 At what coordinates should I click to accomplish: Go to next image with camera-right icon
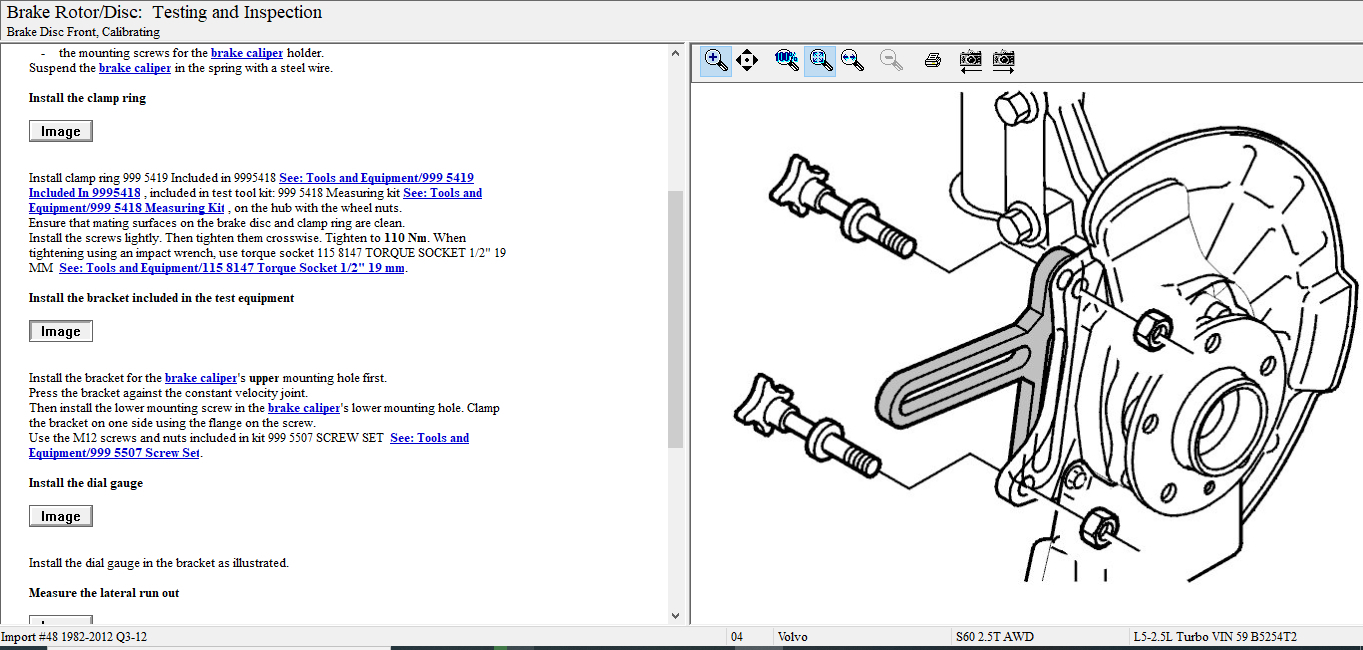[x=1004, y=60]
